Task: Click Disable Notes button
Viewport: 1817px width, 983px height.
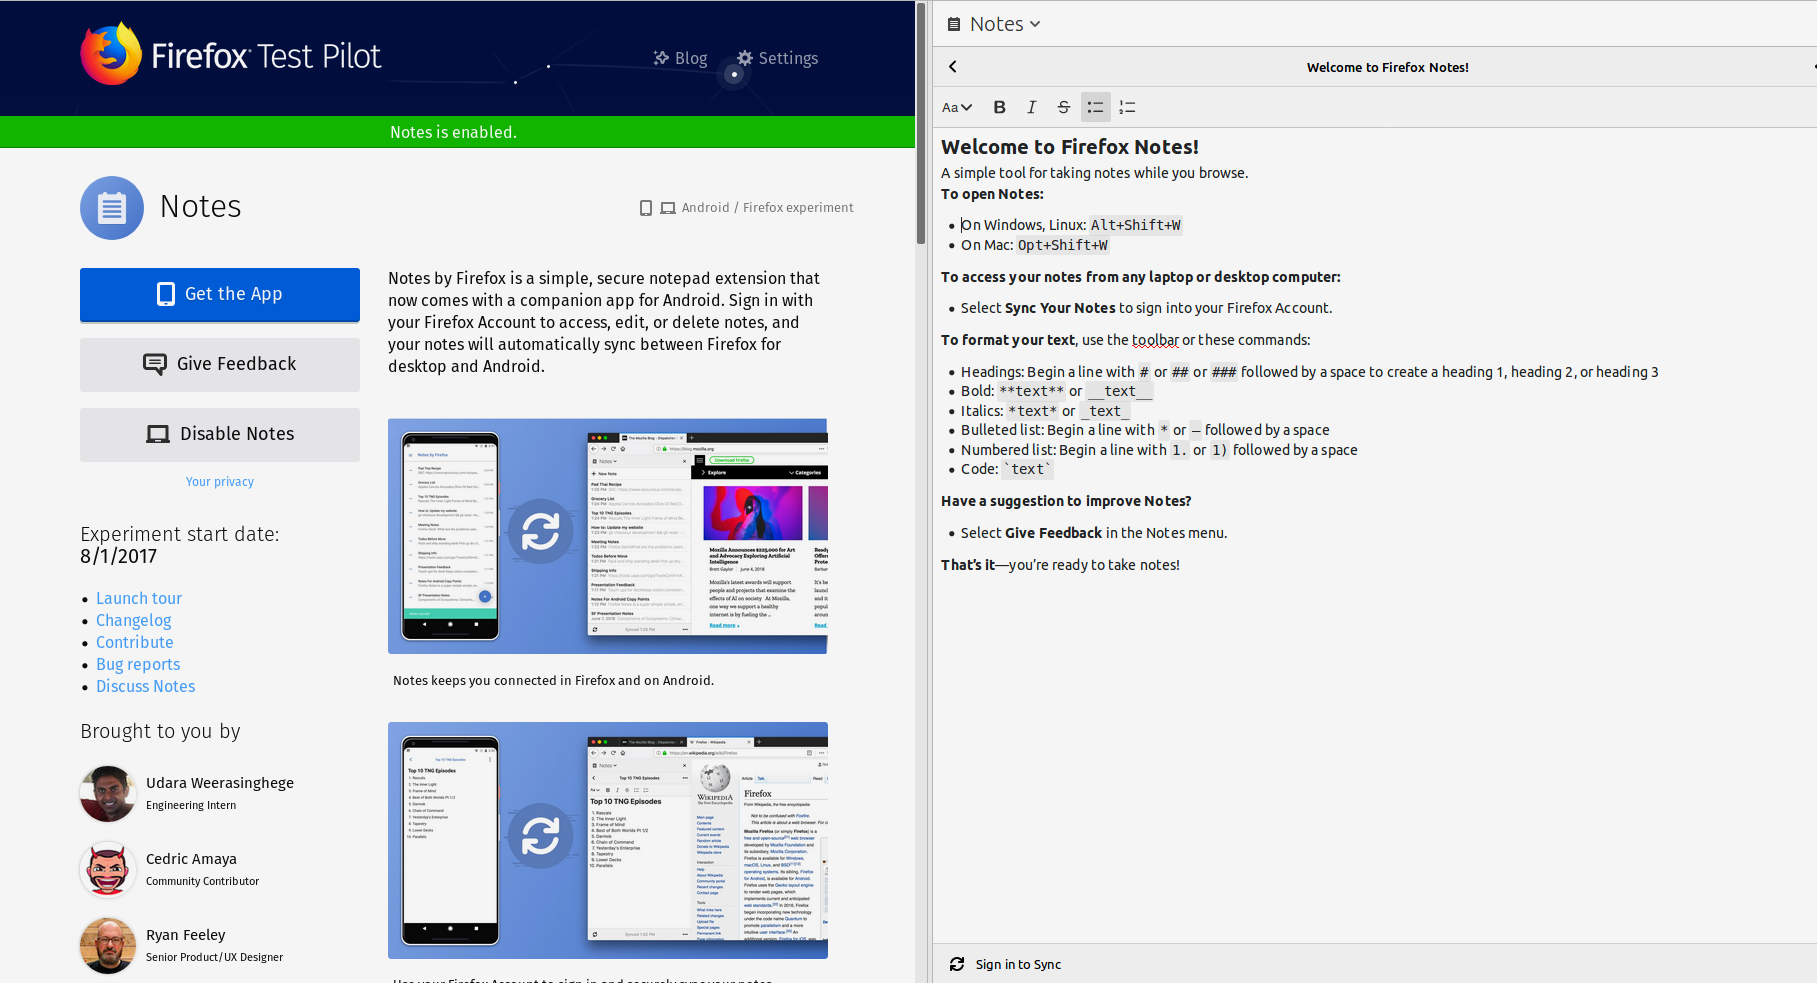Action: [220, 434]
